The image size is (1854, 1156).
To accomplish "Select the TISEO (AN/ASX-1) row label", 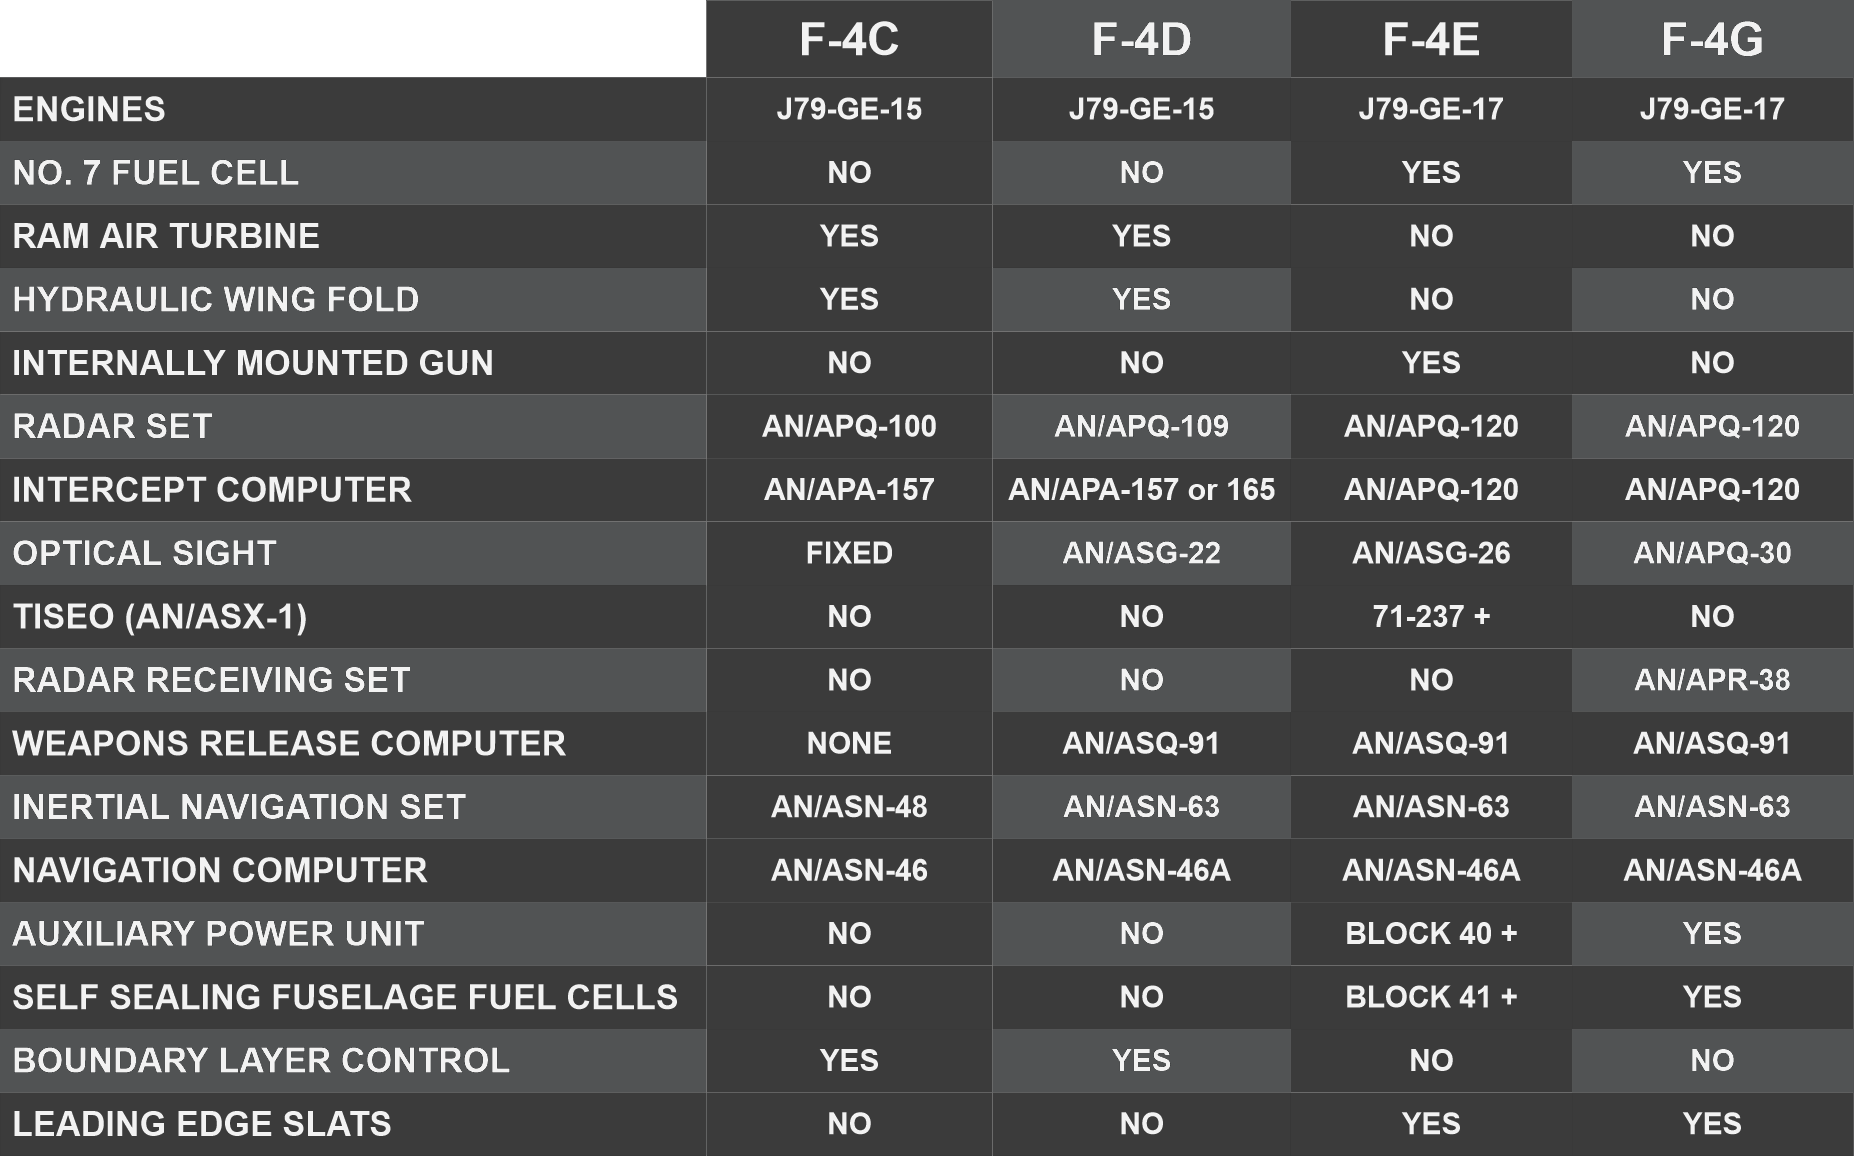I will 160,616.
